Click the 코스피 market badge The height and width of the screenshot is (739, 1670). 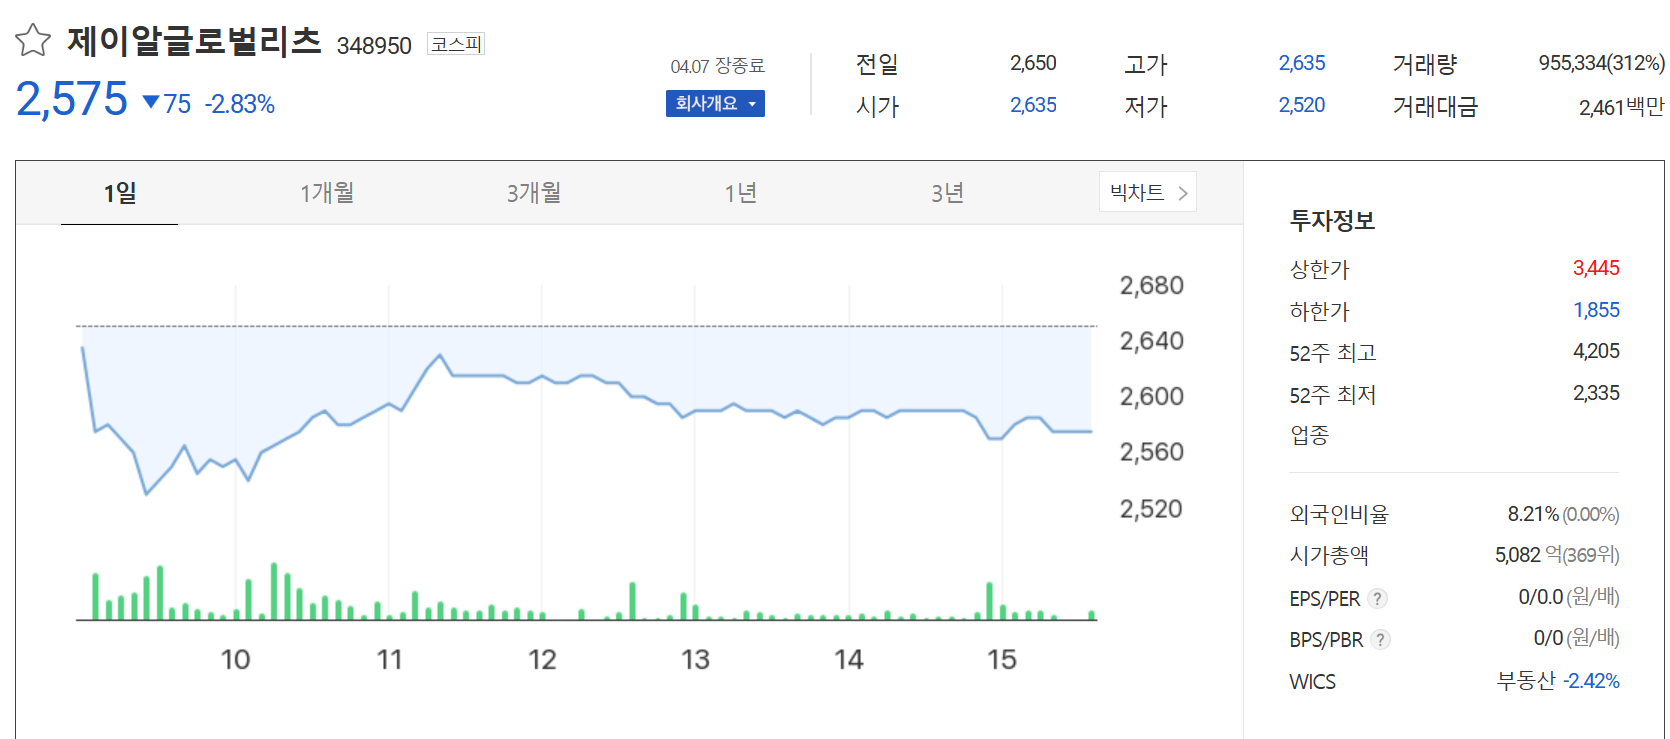pyautogui.click(x=456, y=44)
